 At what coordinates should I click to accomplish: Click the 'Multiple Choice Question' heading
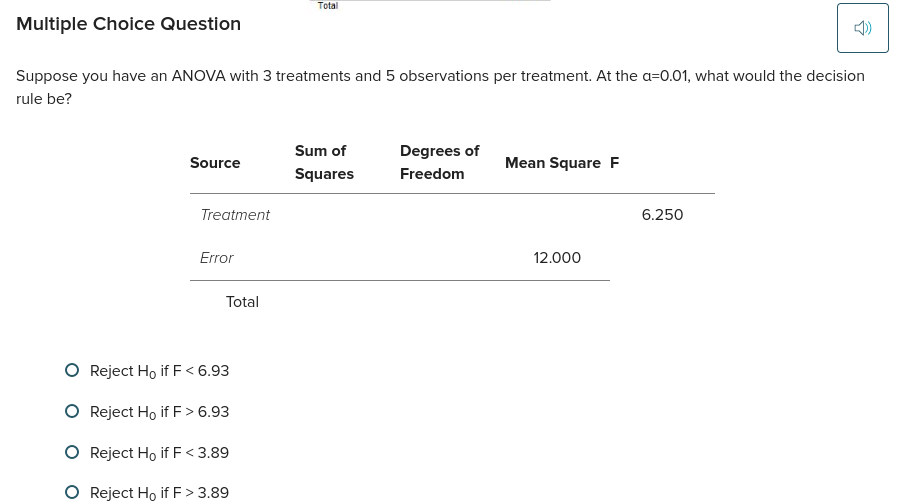click(x=128, y=24)
